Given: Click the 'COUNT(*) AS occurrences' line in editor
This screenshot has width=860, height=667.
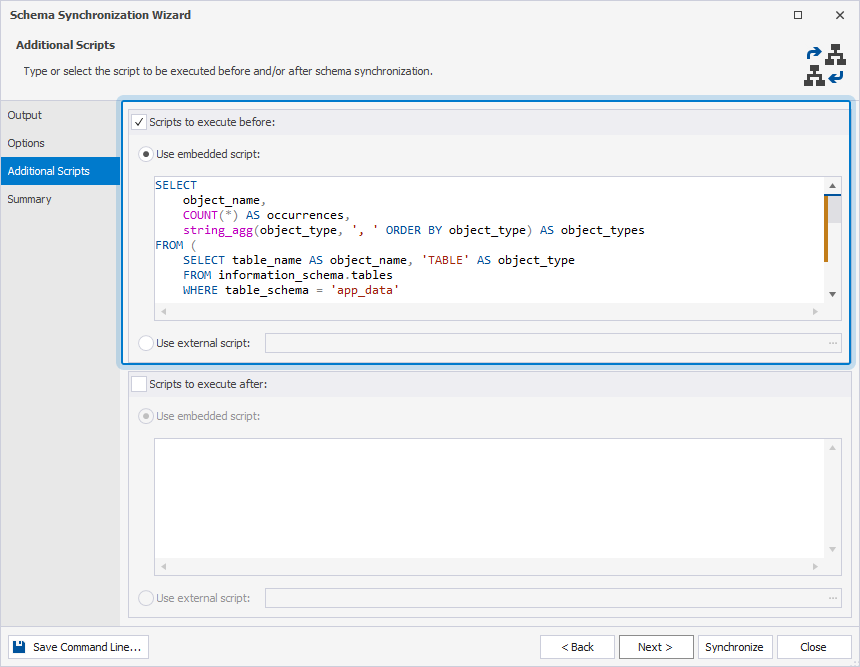Looking at the screenshot, I should [266, 215].
